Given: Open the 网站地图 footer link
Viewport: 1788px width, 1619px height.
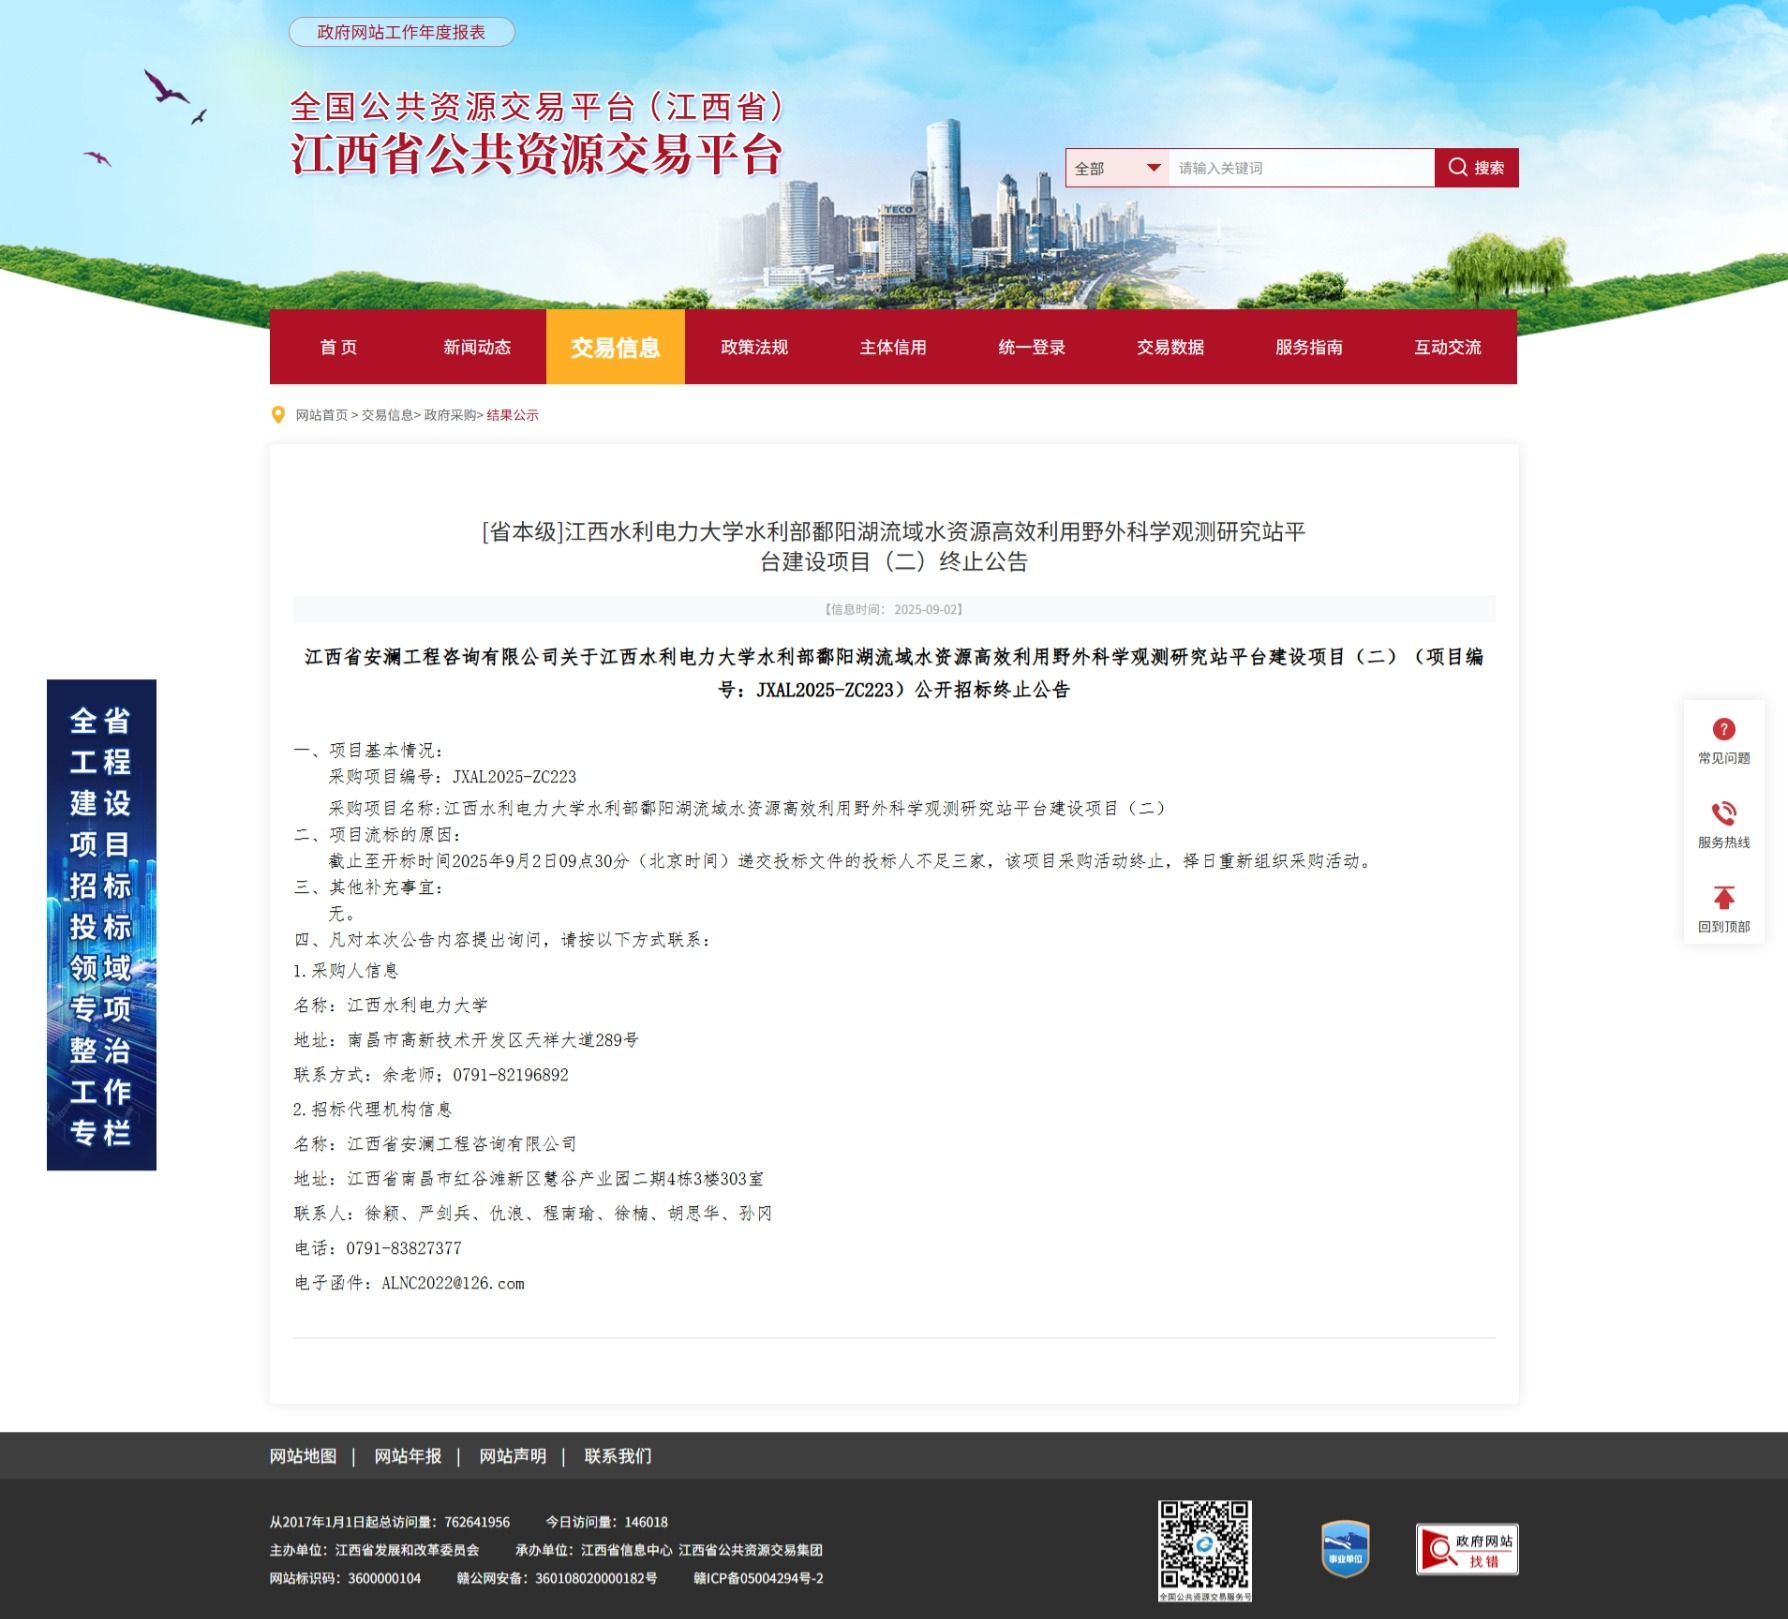Looking at the screenshot, I should (x=303, y=1456).
